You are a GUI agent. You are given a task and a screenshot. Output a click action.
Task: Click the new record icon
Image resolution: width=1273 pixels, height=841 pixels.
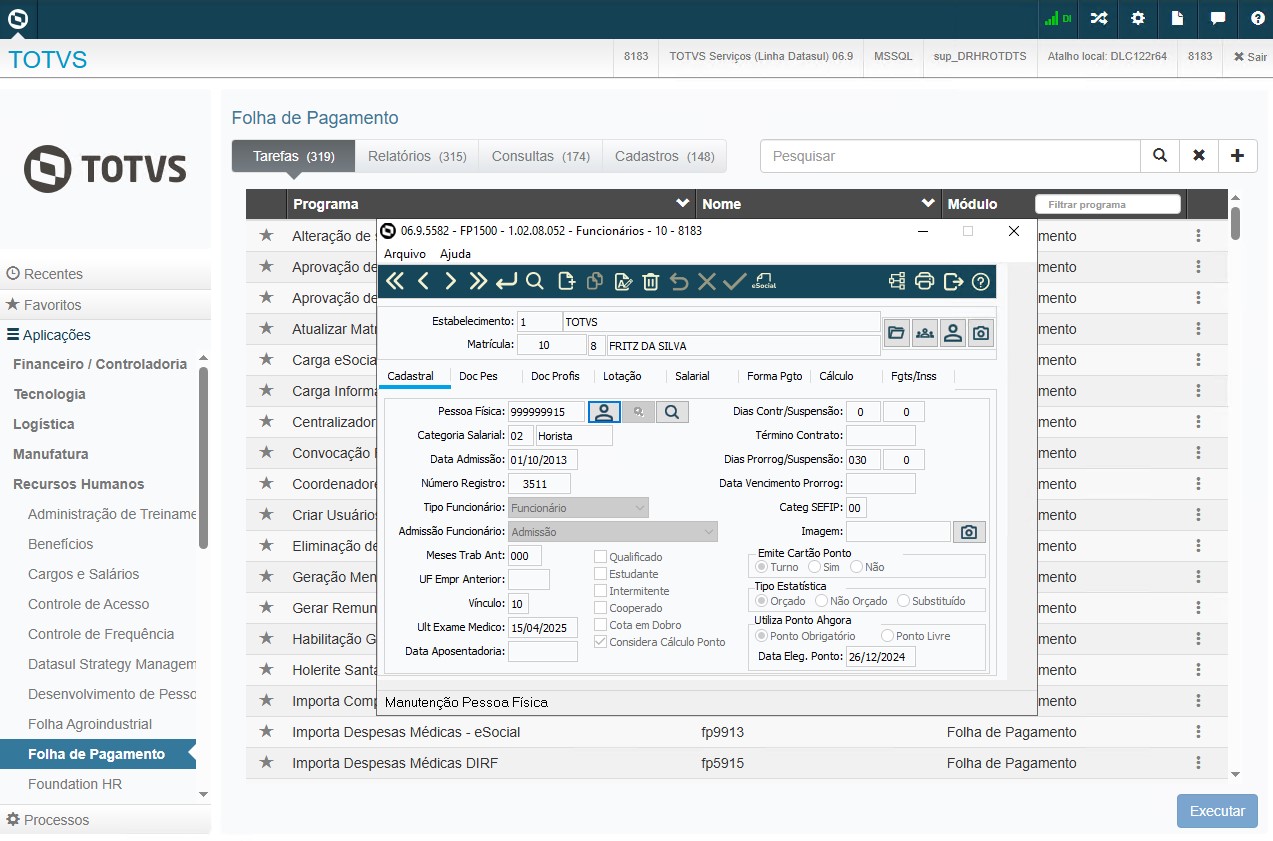click(566, 282)
